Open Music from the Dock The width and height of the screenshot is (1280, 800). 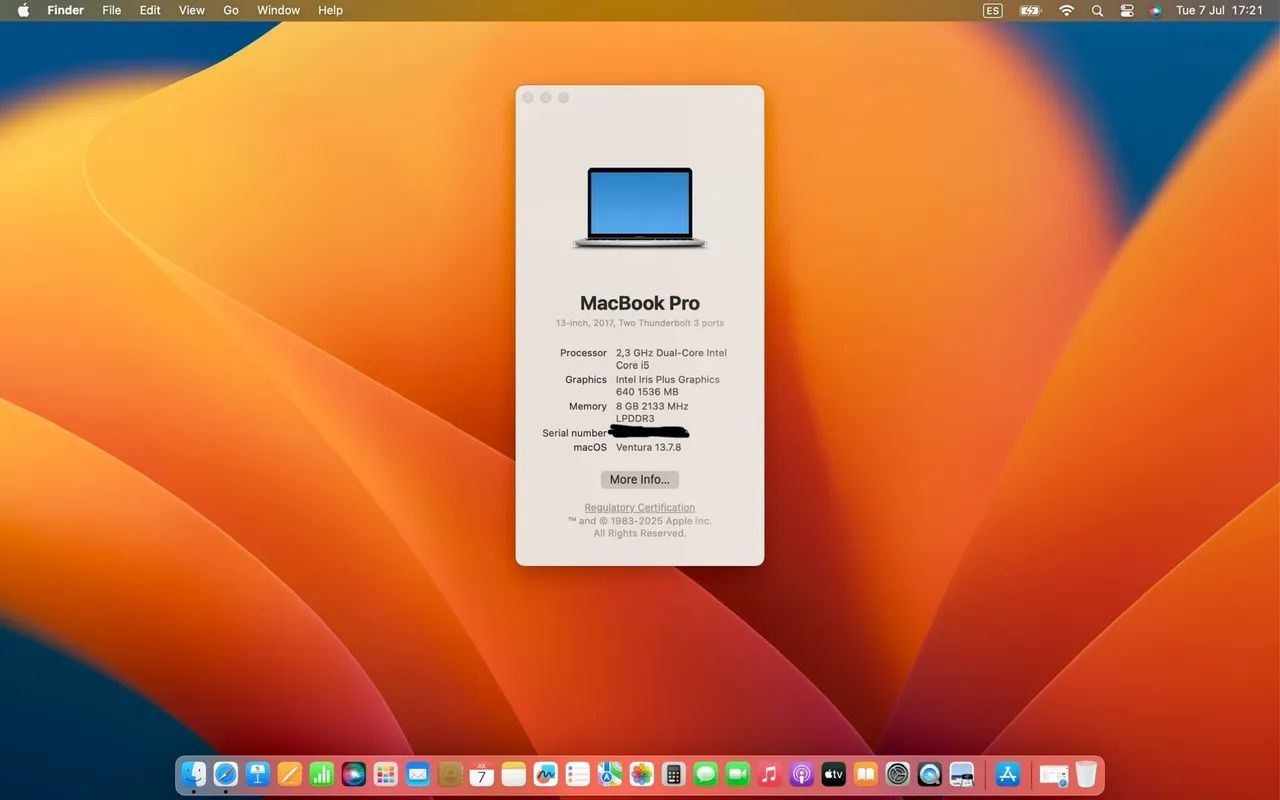[x=770, y=774]
